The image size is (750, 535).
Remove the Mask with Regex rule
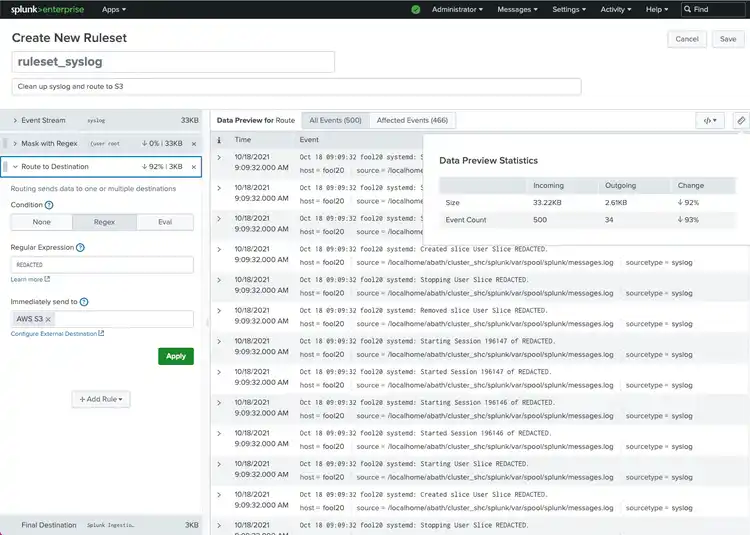pyautogui.click(x=194, y=143)
